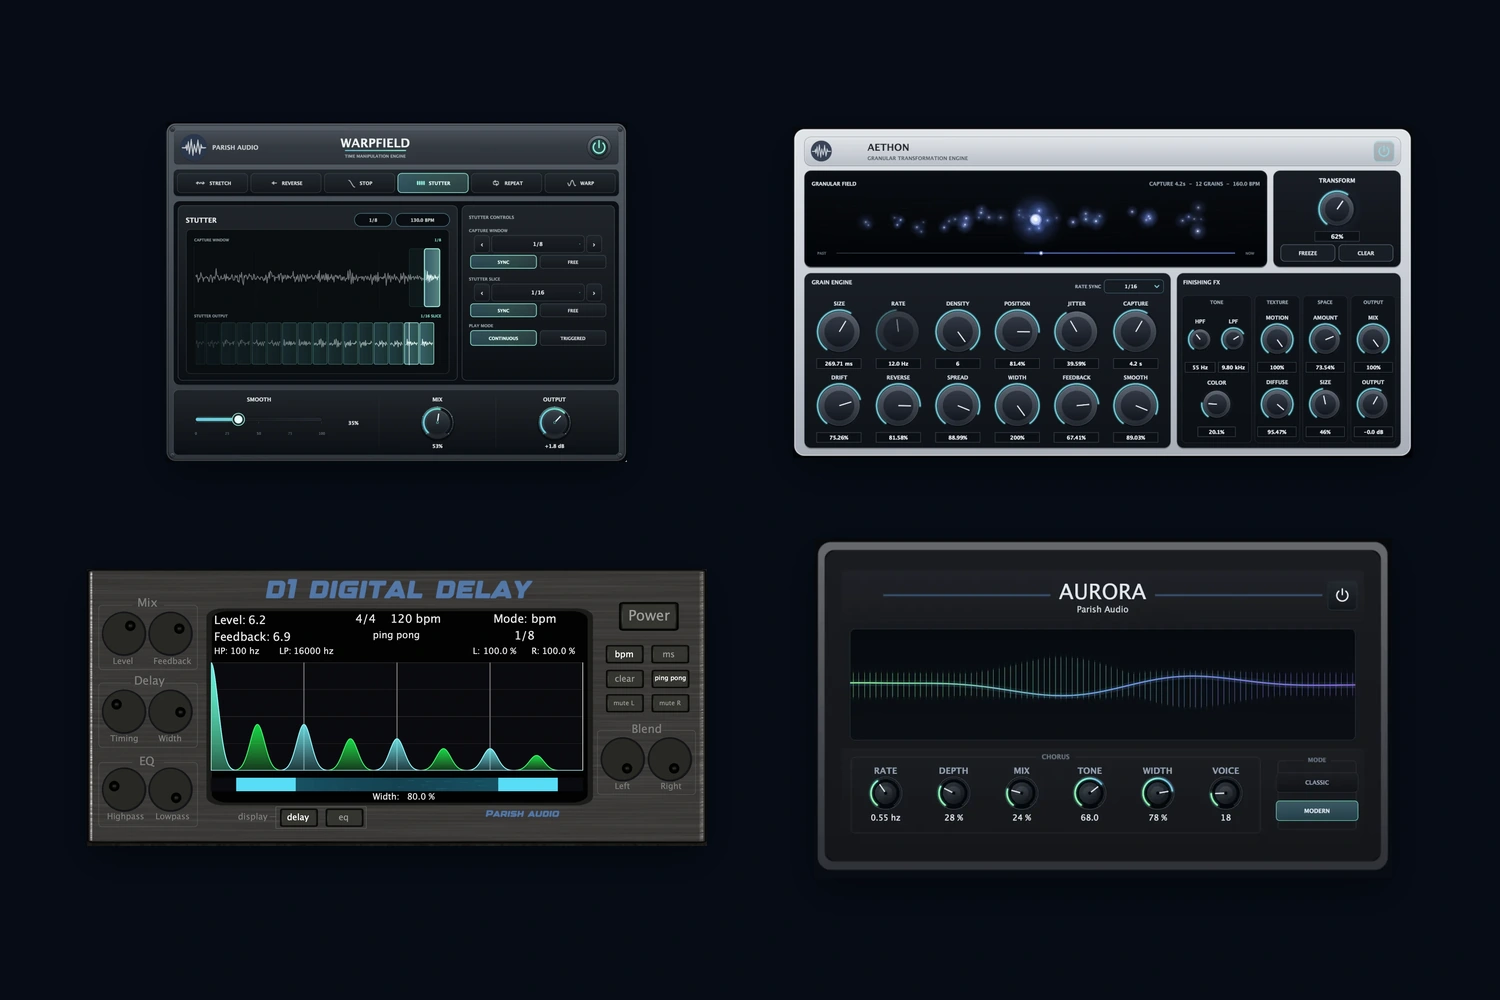Click the Mix knob in Warpfield
This screenshot has height=1000, width=1500.
(x=437, y=422)
